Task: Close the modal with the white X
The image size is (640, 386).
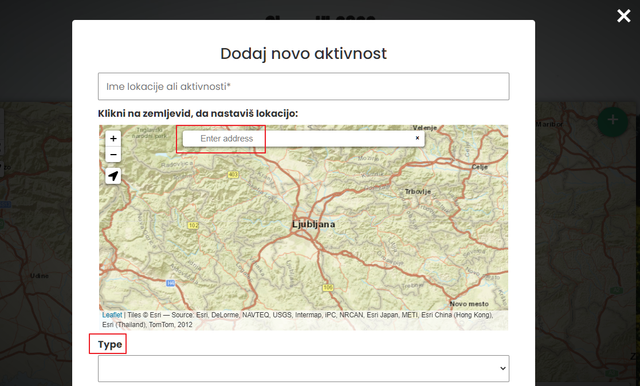Action: (x=624, y=16)
